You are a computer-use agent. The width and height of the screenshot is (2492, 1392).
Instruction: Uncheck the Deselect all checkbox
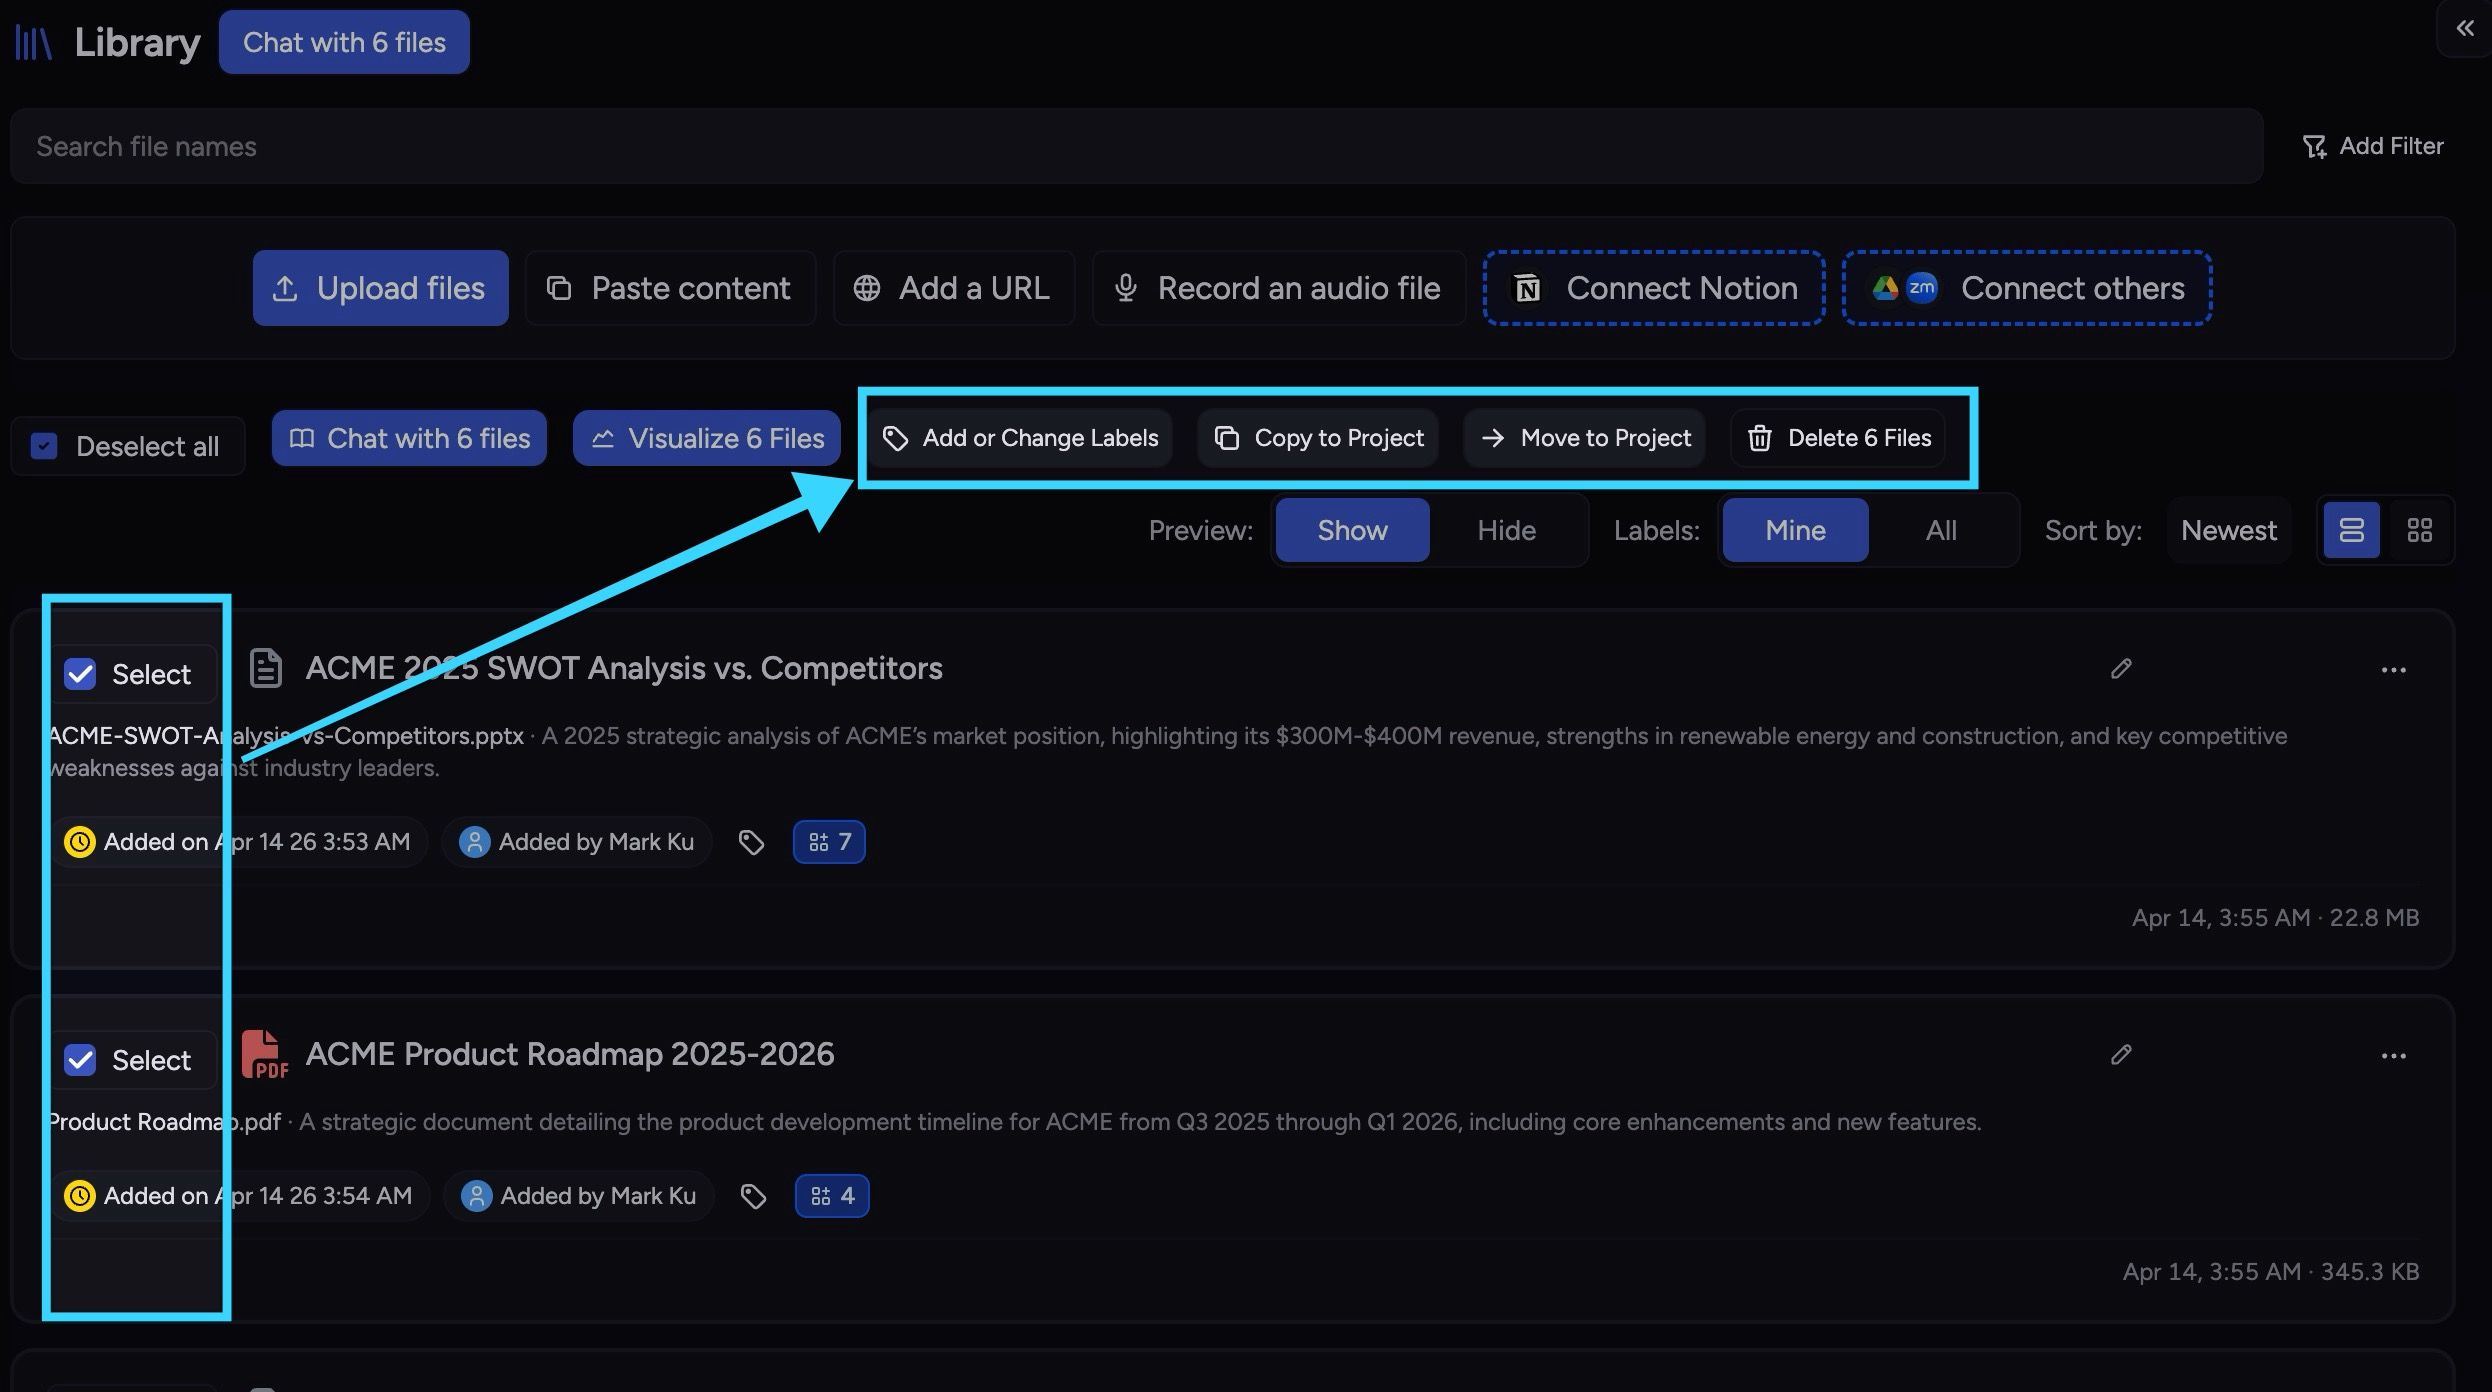point(44,446)
